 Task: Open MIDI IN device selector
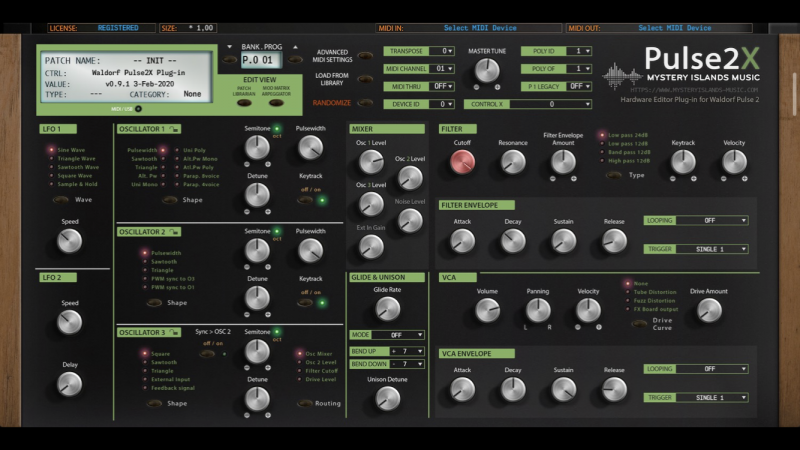[469, 28]
